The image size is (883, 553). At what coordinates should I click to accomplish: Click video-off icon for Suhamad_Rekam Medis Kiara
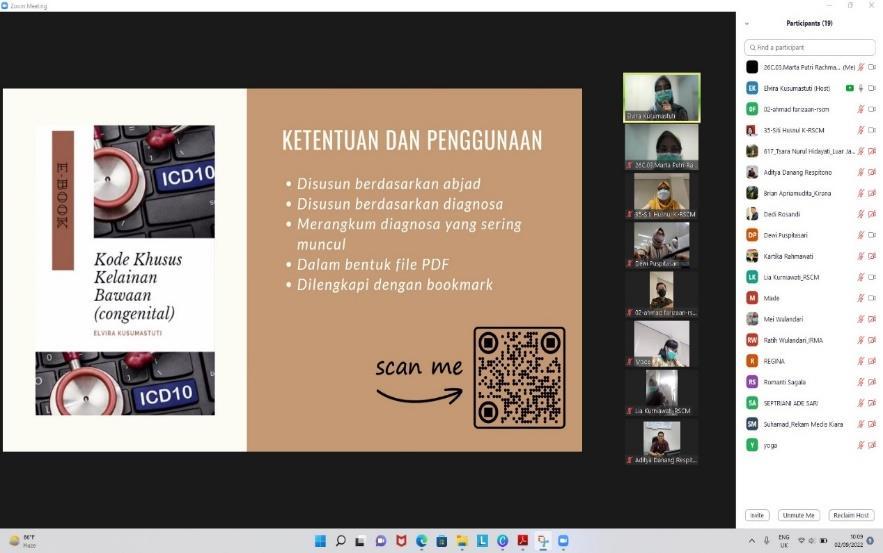[872, 424]
